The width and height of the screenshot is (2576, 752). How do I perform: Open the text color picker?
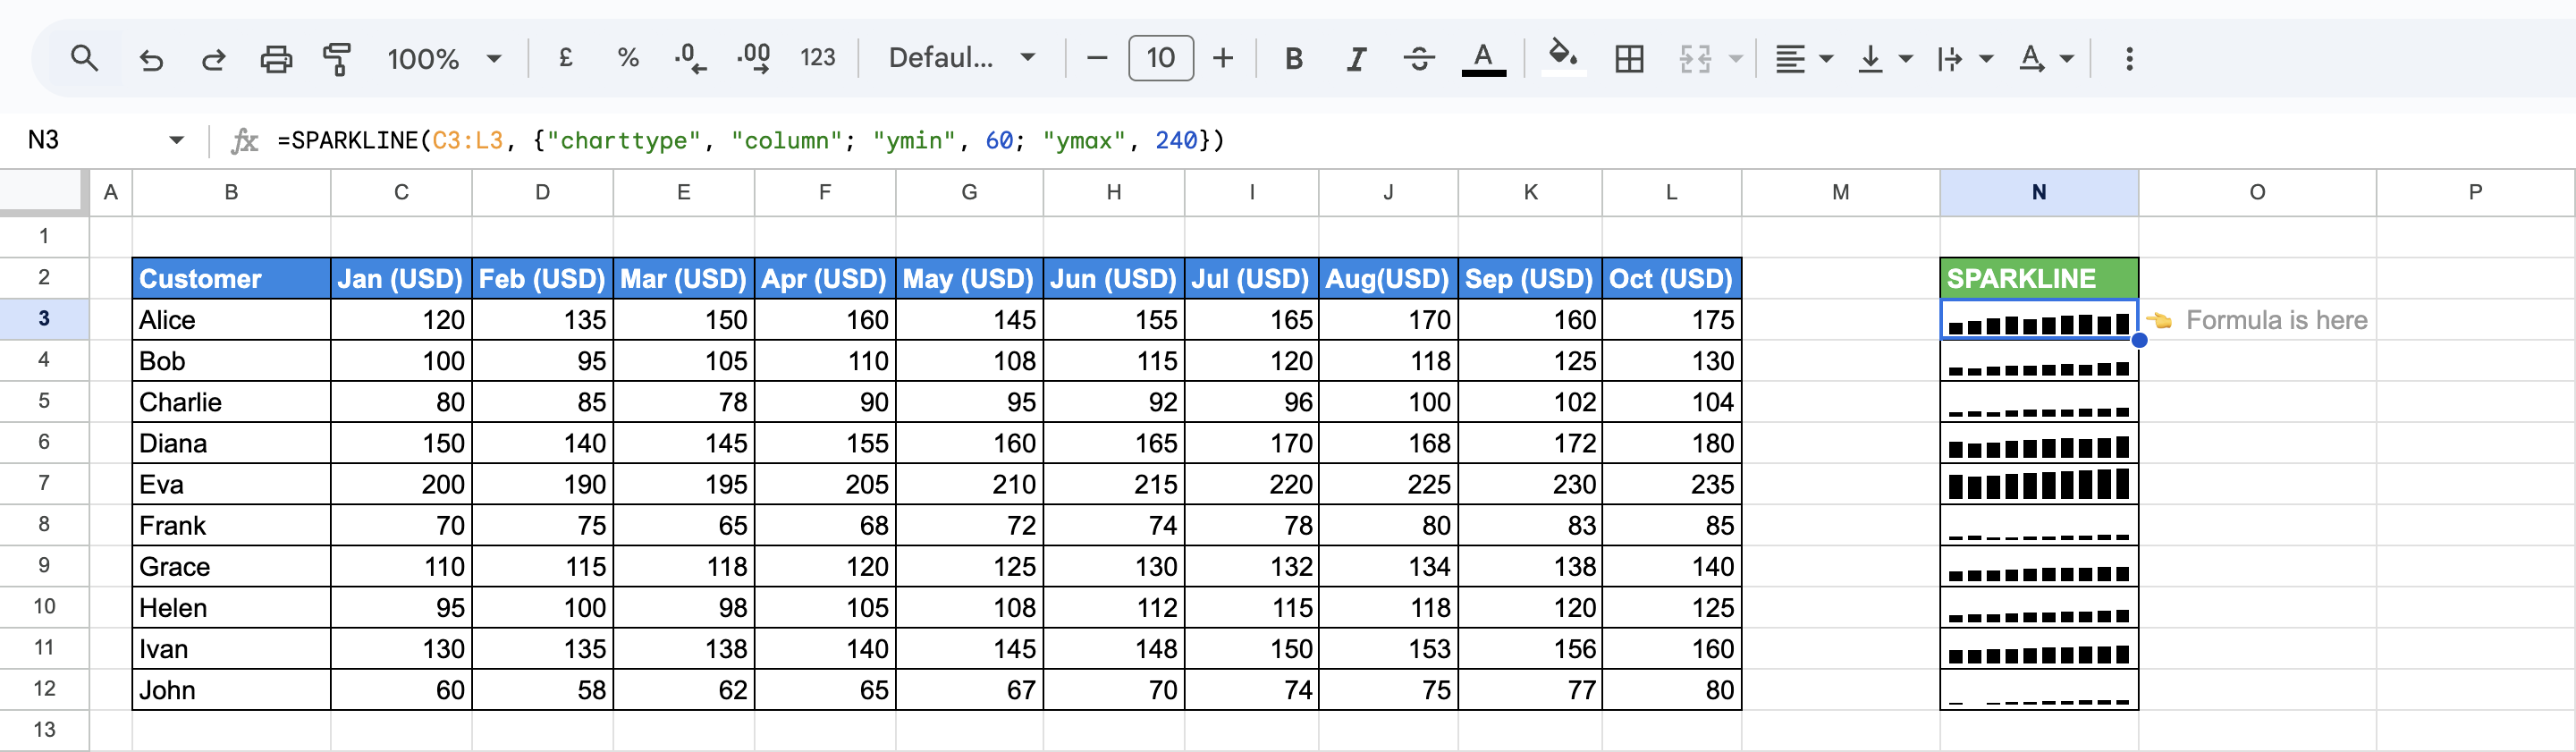1483,59
